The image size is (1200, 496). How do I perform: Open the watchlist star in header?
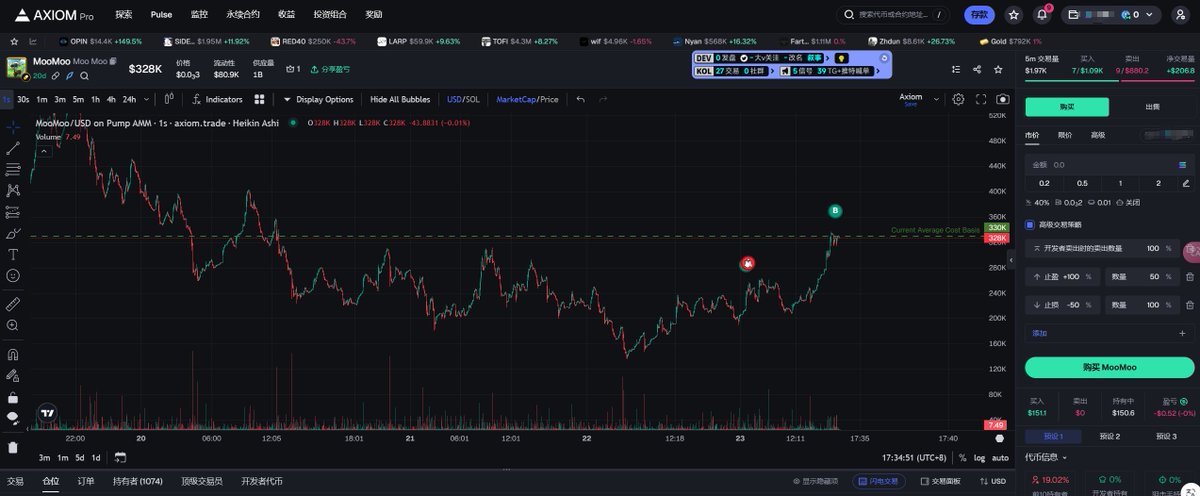[x=1014, y=15]
